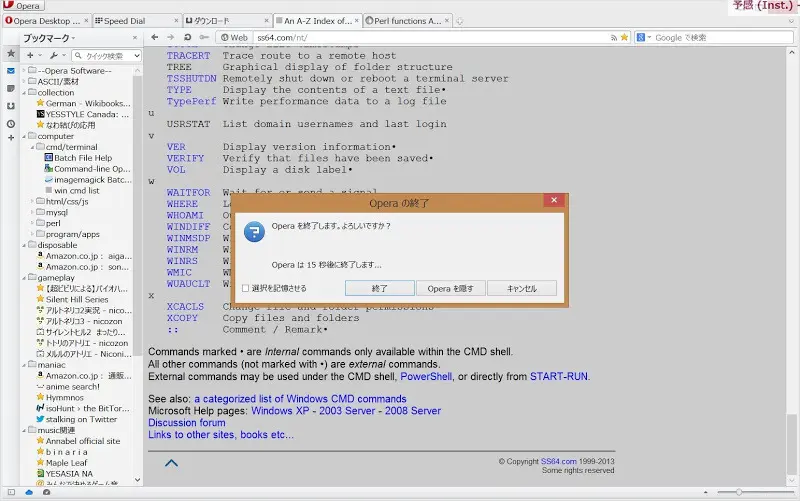
Task: Reload the page with refresh icon
Action: (x=187, y=37)
